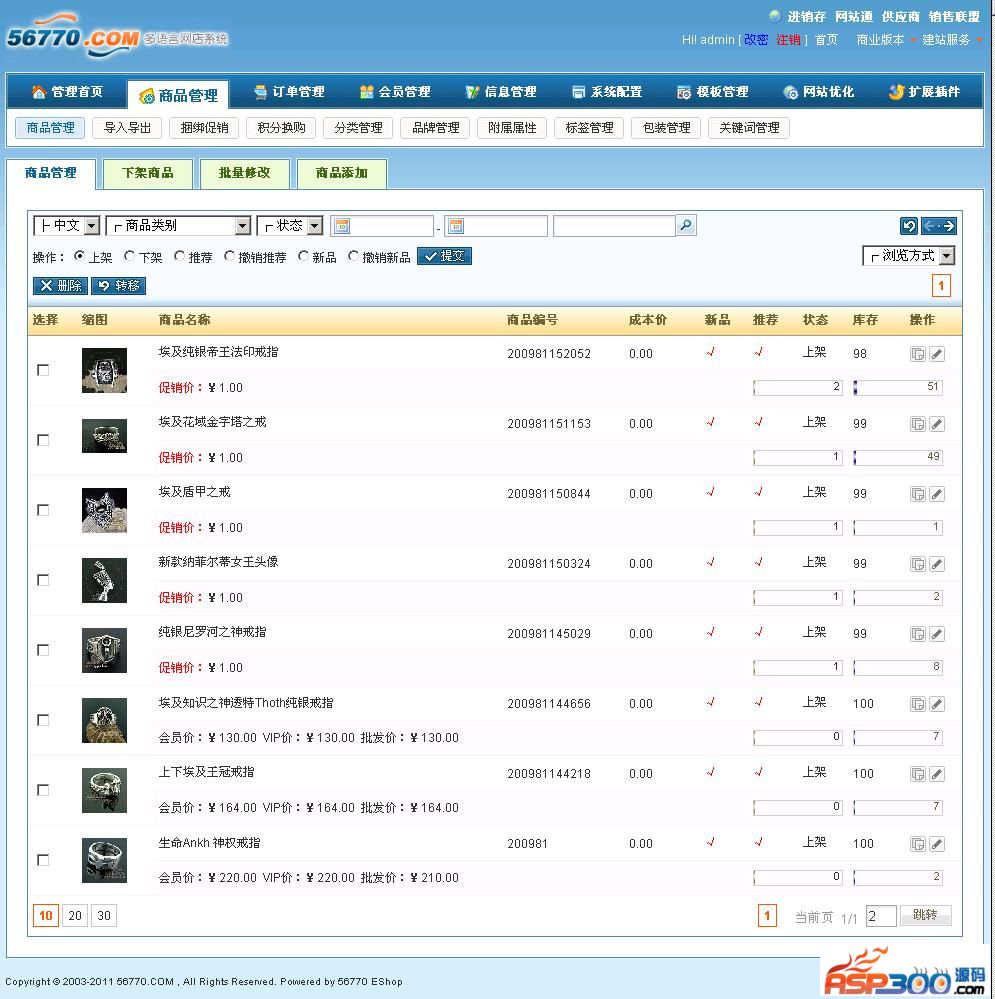995x999 pixels.
Task: Click the 删除 delete button
Action: point(61,286)
